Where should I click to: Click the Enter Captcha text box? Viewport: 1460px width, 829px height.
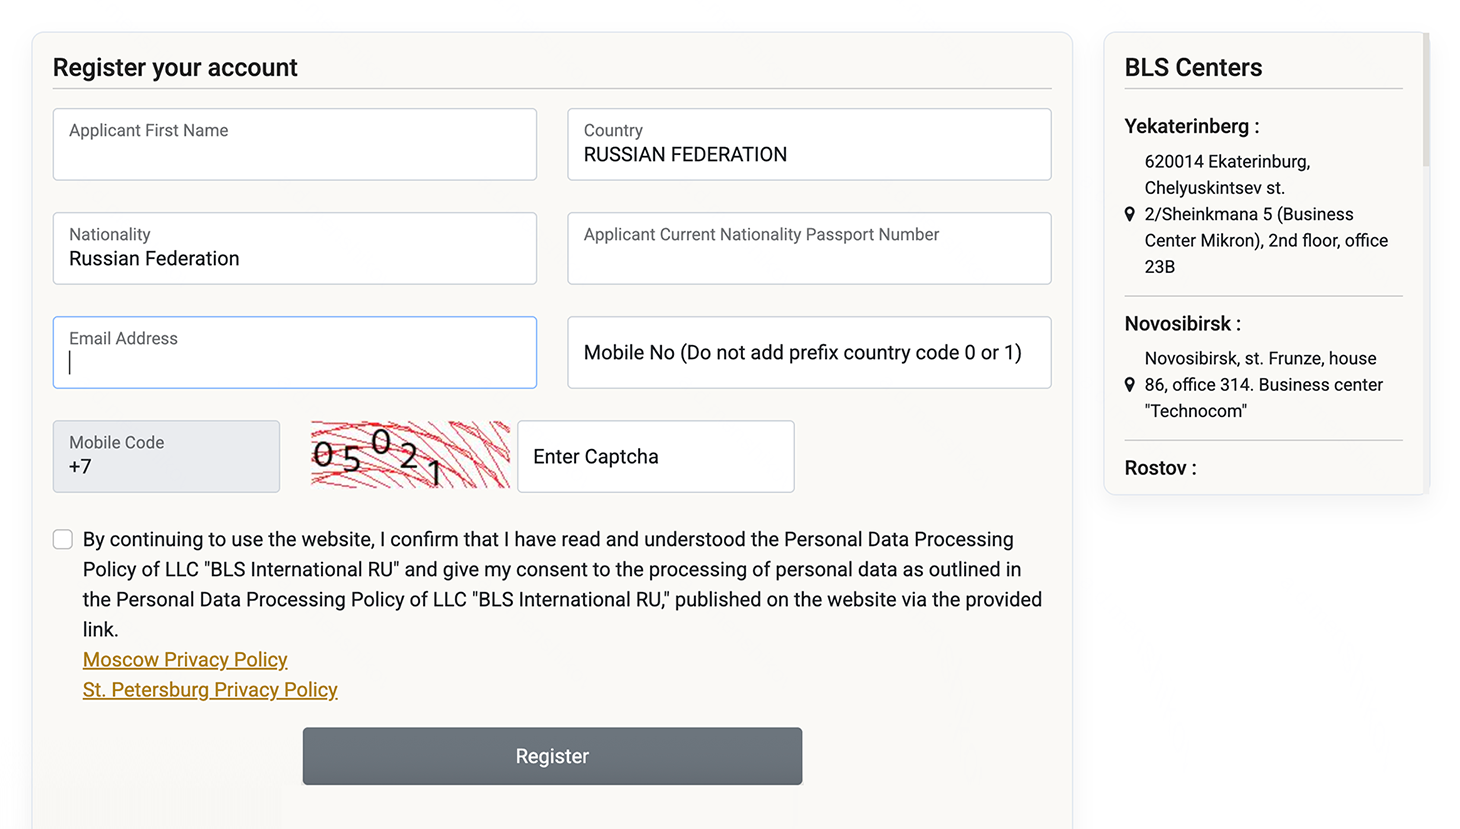pyautogui.click(x=655, y=457)
